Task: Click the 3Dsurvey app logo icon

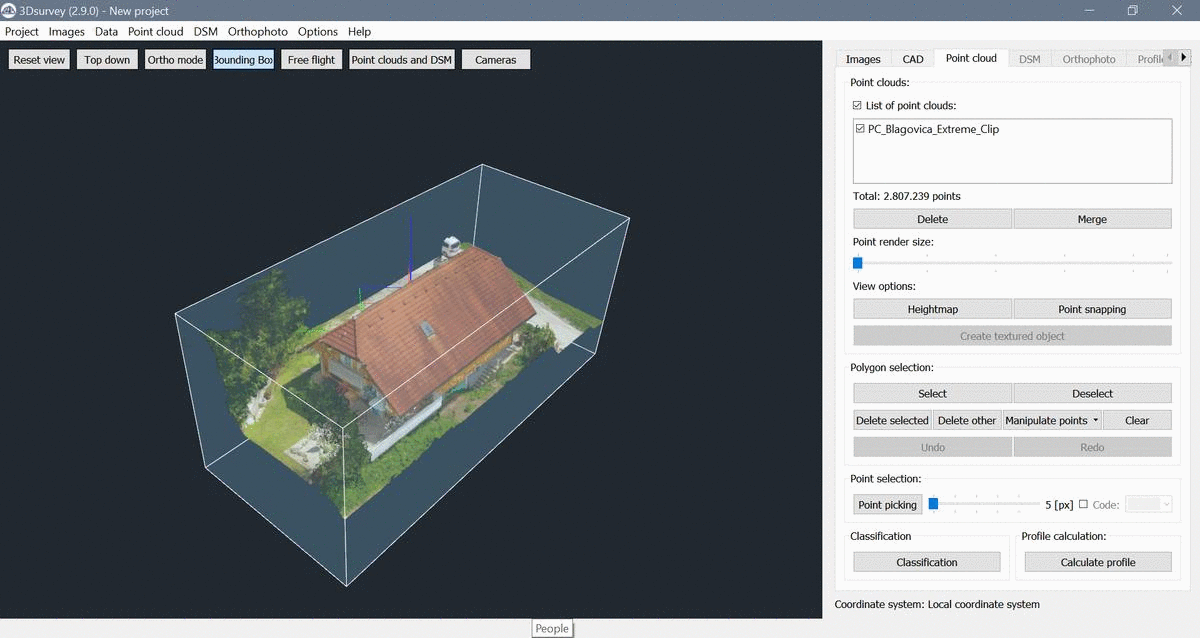Action: tap(9, 10)
